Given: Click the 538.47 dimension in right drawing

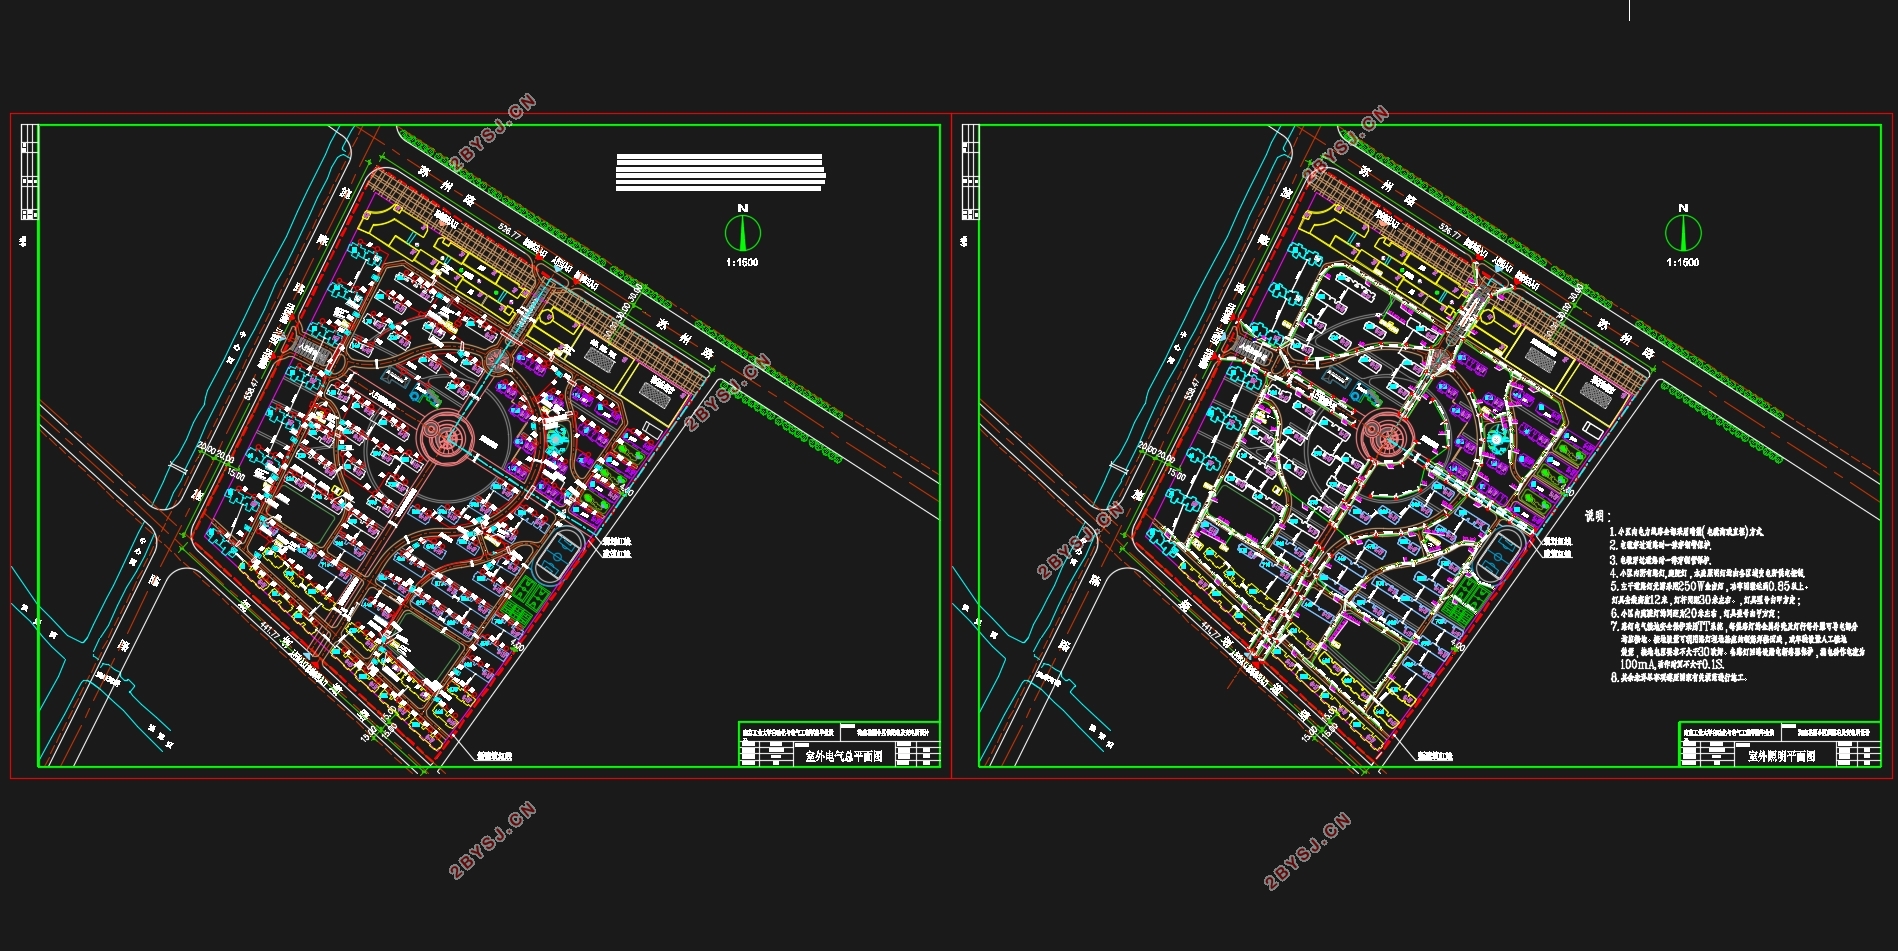Looking at the screenshot, I should pos(1191,388).
